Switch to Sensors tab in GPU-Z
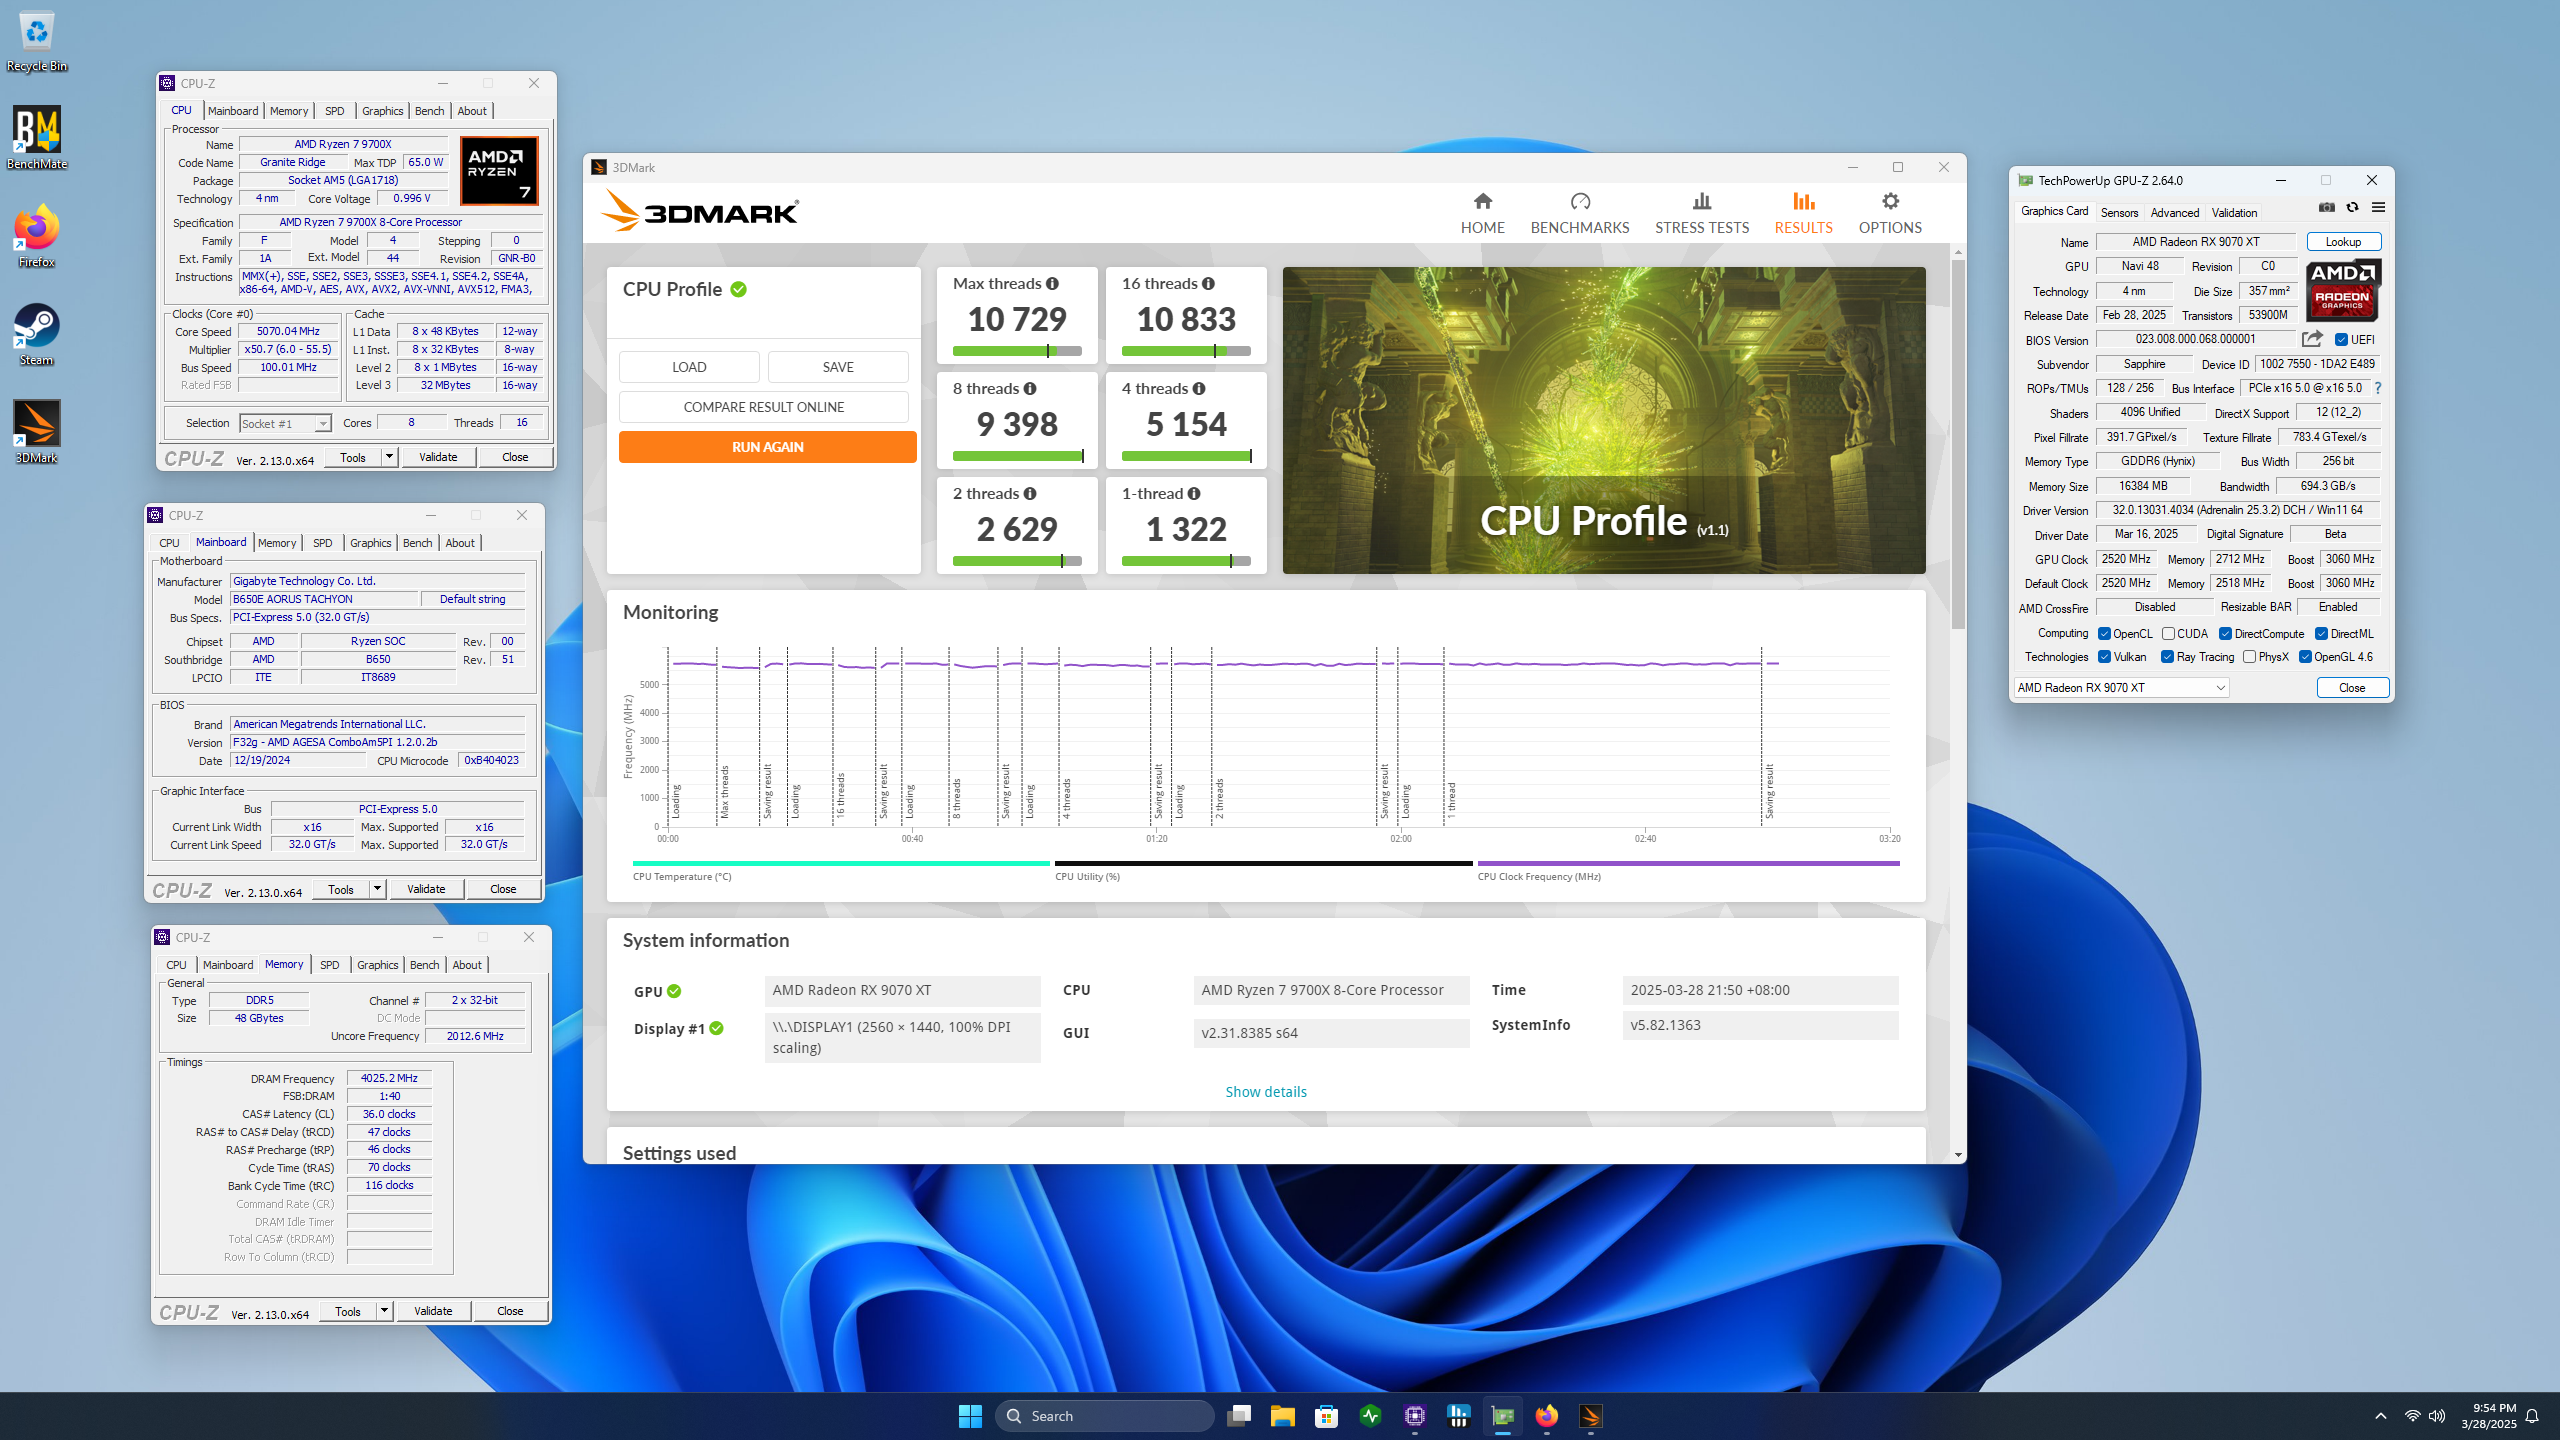The height and width of the screenshot is (1440, 2560). coord(2119,213)
